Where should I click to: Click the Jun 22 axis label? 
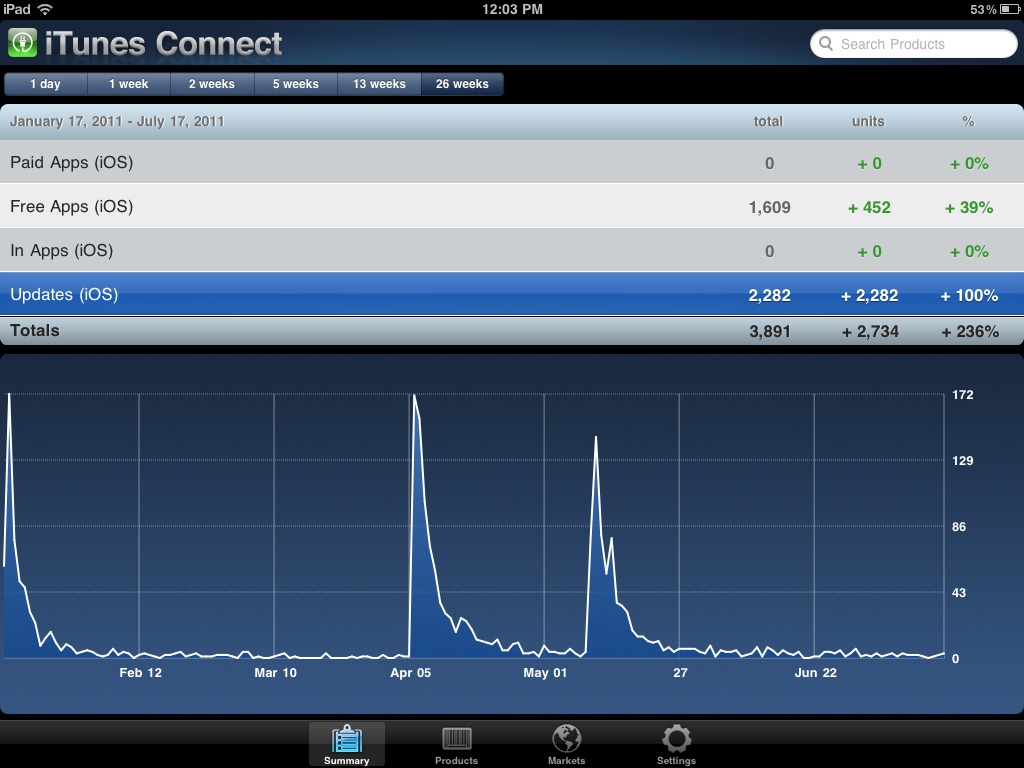(x=816, y=673)
